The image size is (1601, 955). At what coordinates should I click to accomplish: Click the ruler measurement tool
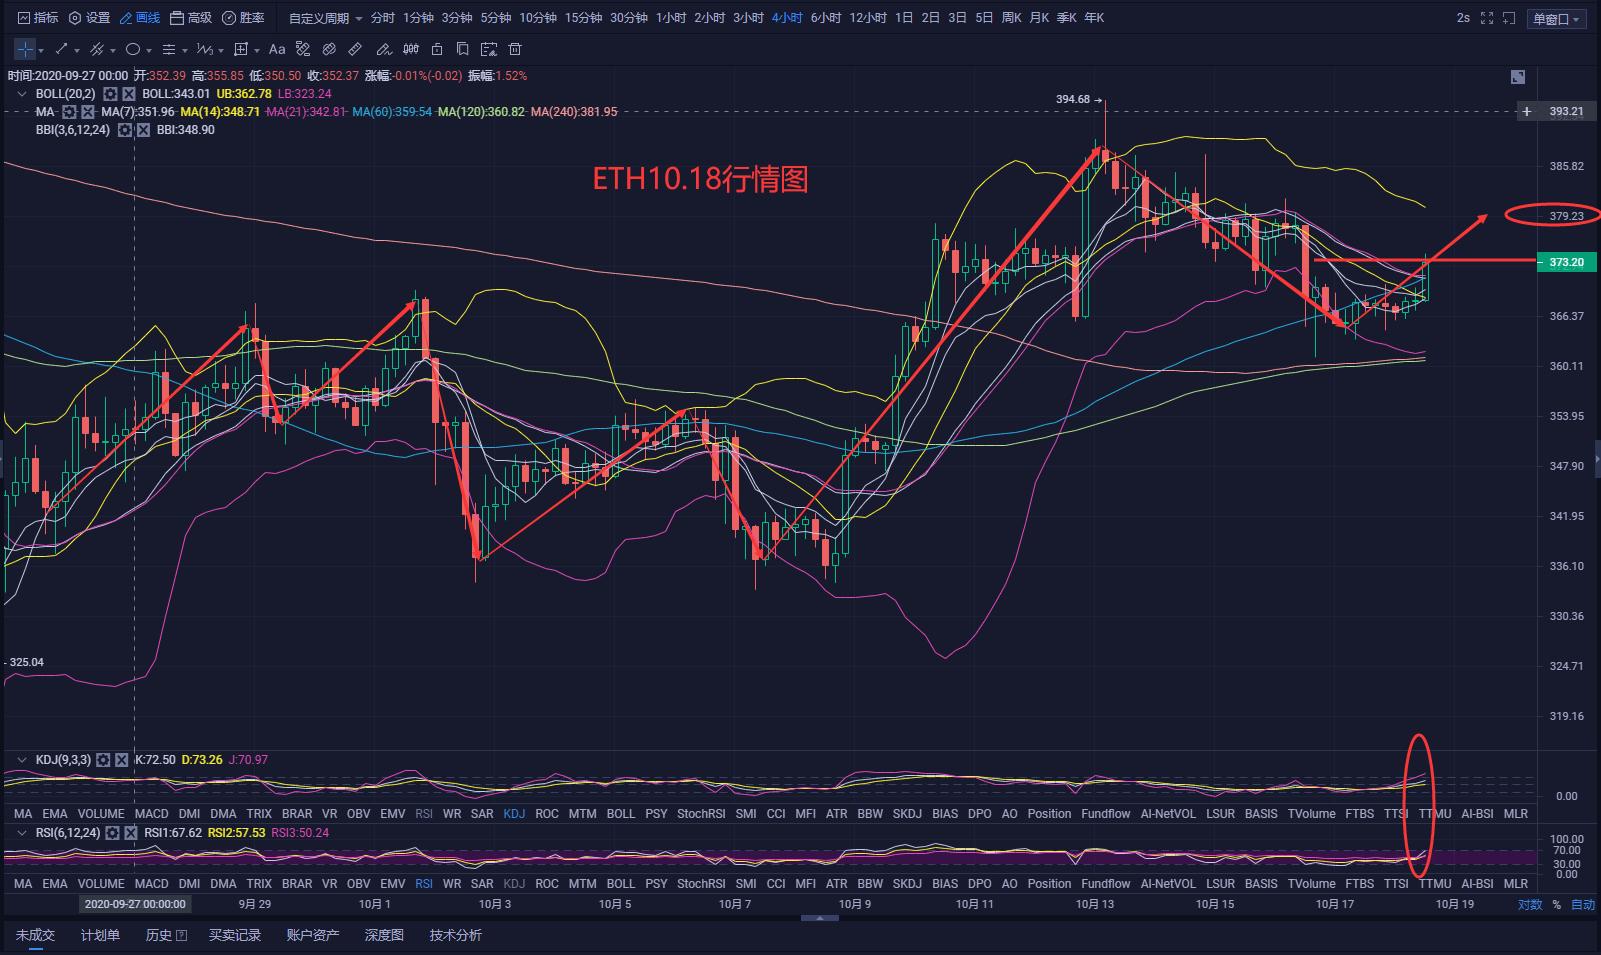(x=355, y=49)
